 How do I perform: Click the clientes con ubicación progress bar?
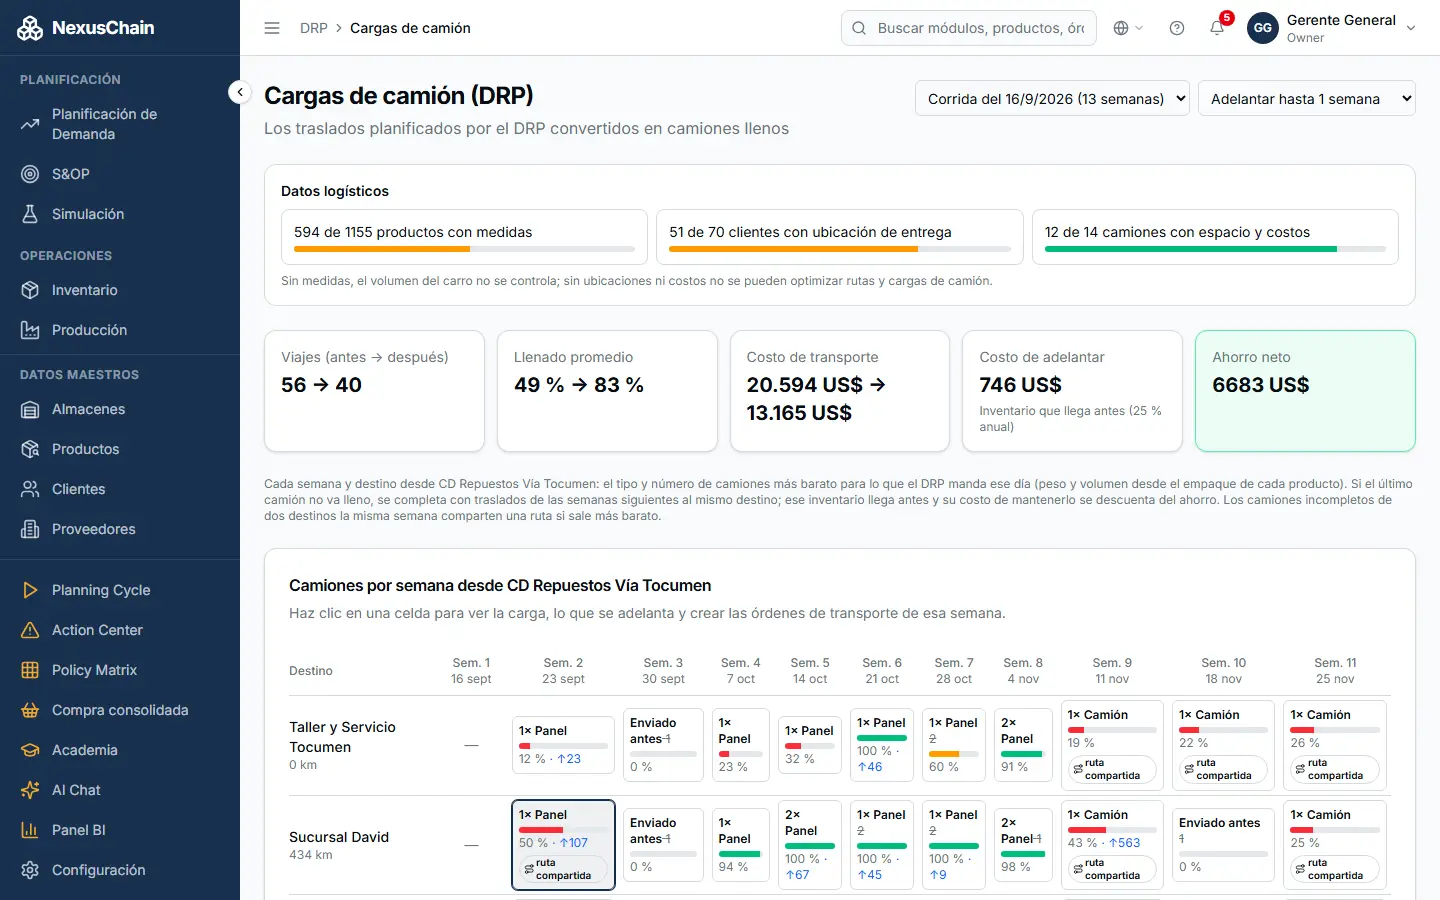click(840, 248)
